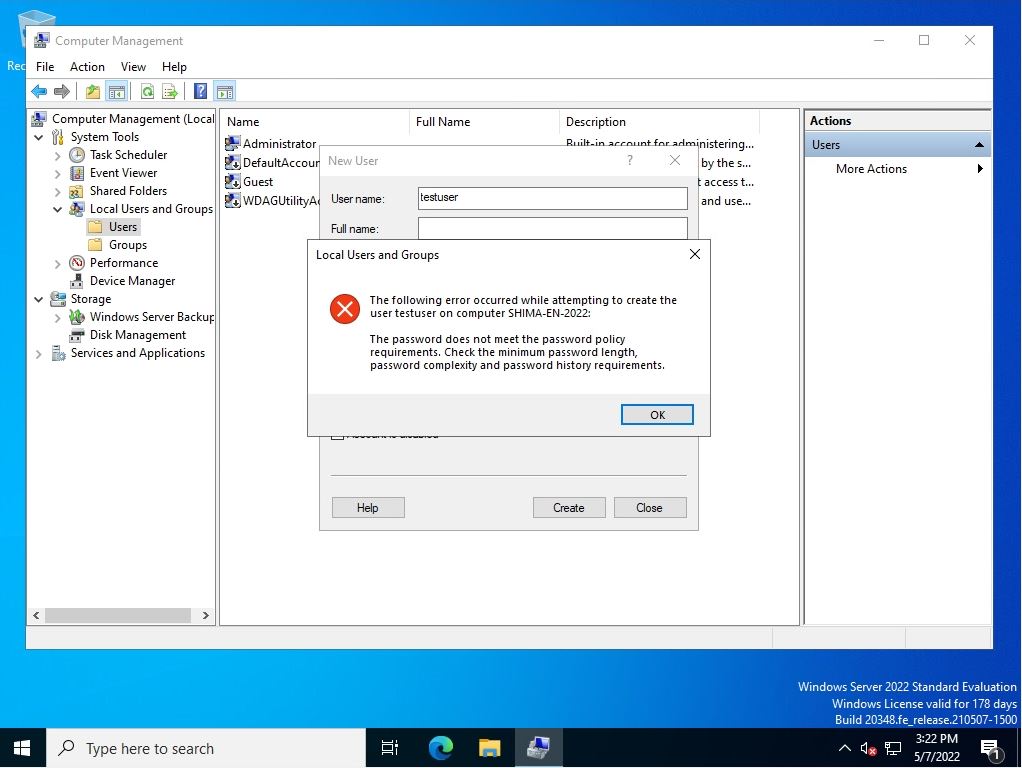1022x768 pixels.
Task: Collapse the Local Users and Groups node
Action: pyautogui.click(x=57, y=209)
